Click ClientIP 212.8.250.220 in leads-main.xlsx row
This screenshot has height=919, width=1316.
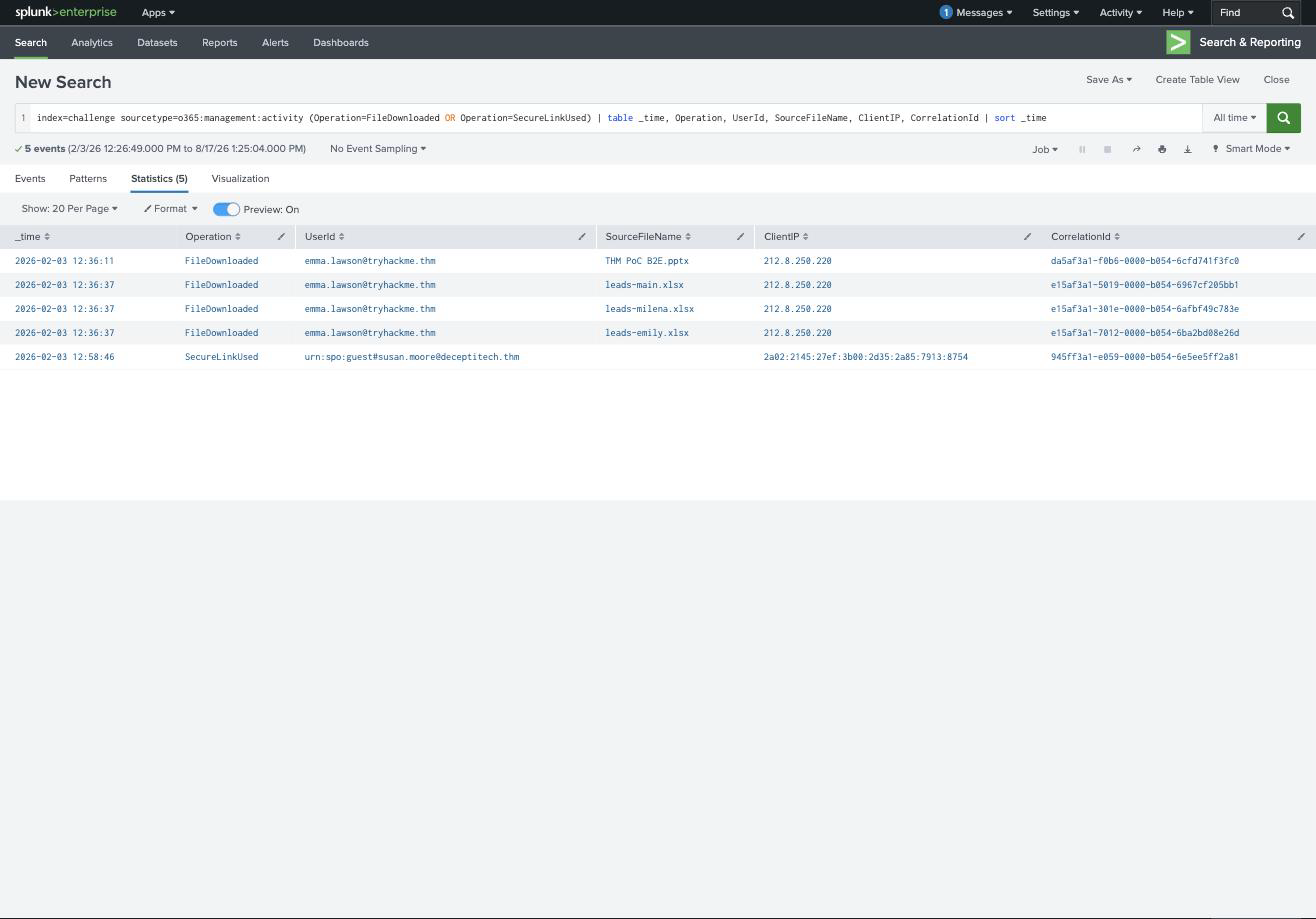(797, 285)
